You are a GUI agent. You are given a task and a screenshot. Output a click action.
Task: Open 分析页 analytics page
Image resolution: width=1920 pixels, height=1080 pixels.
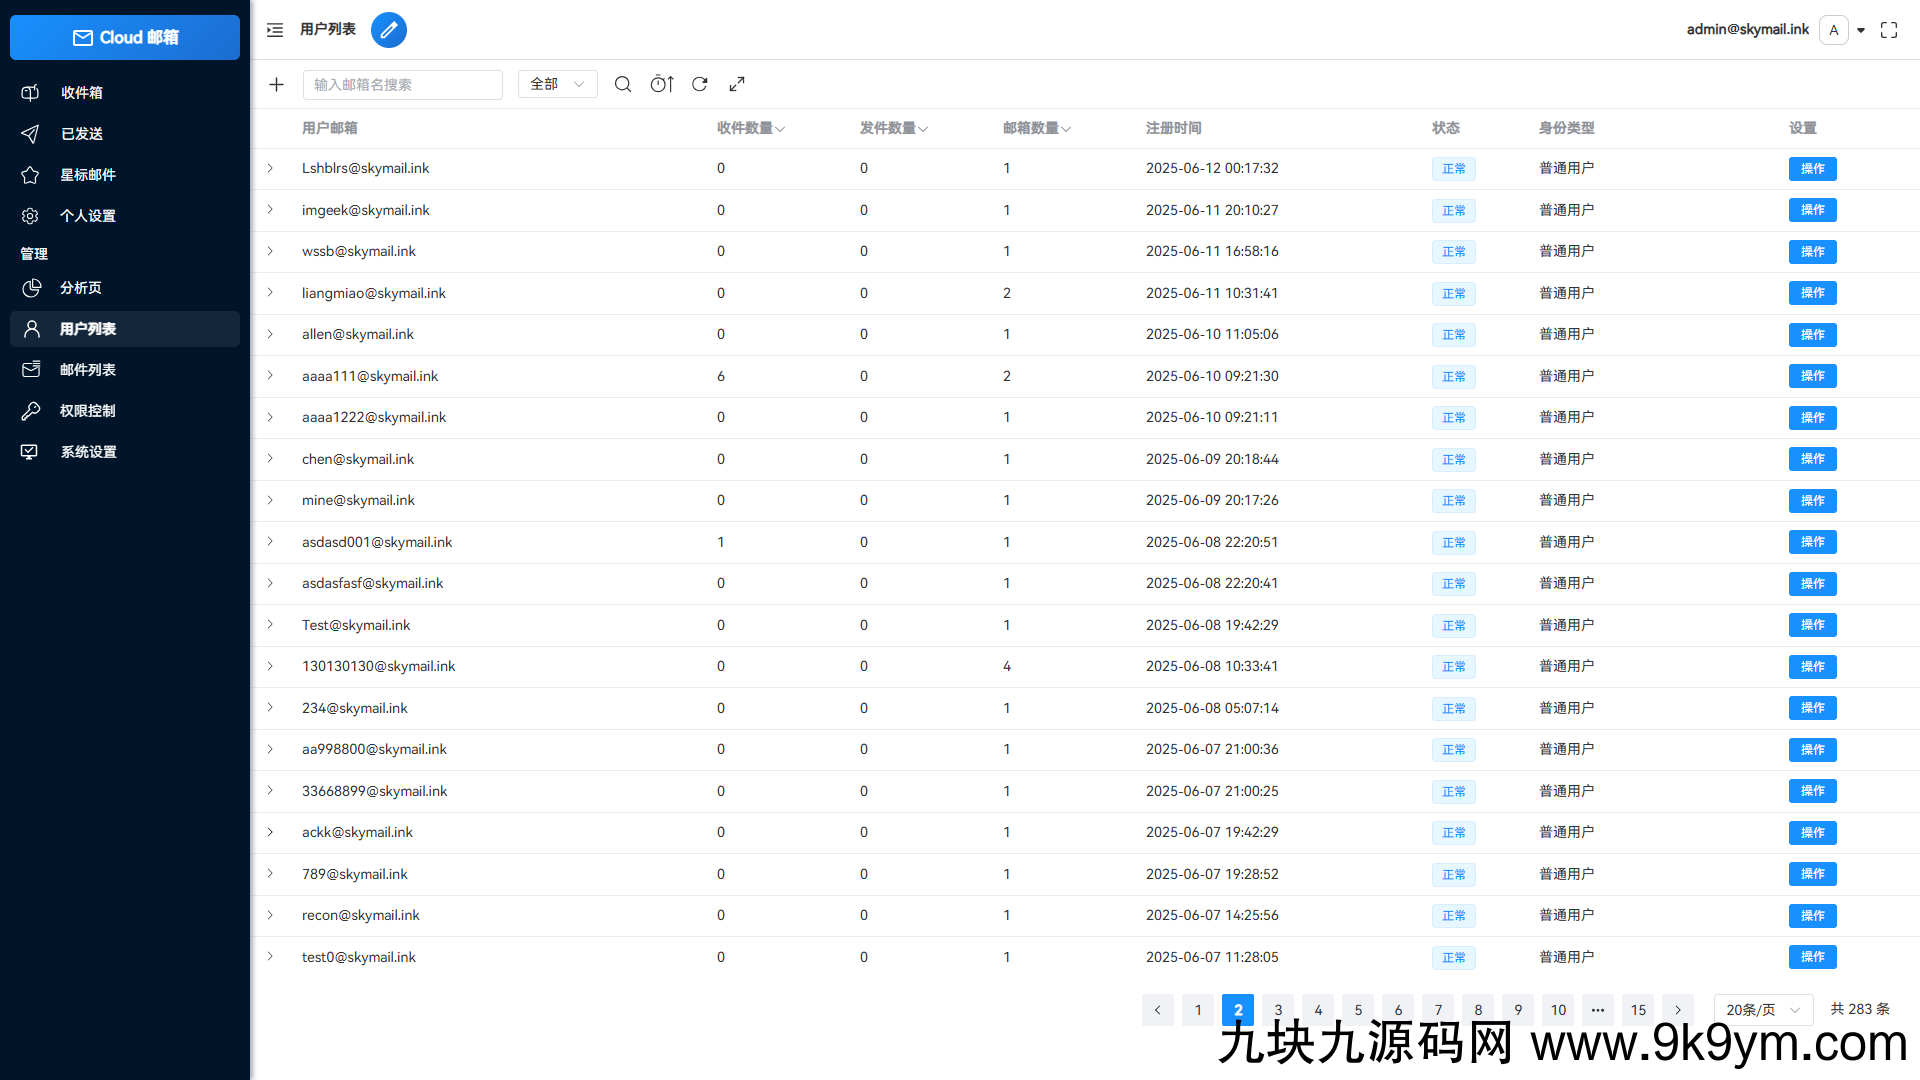[81, 288]
